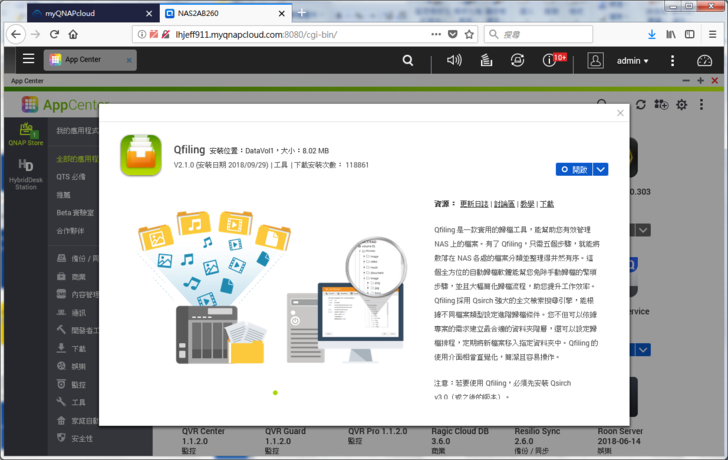Select QNAP Store in sidebar
Viewport: 728px width, 460px height.
point(26,133)
